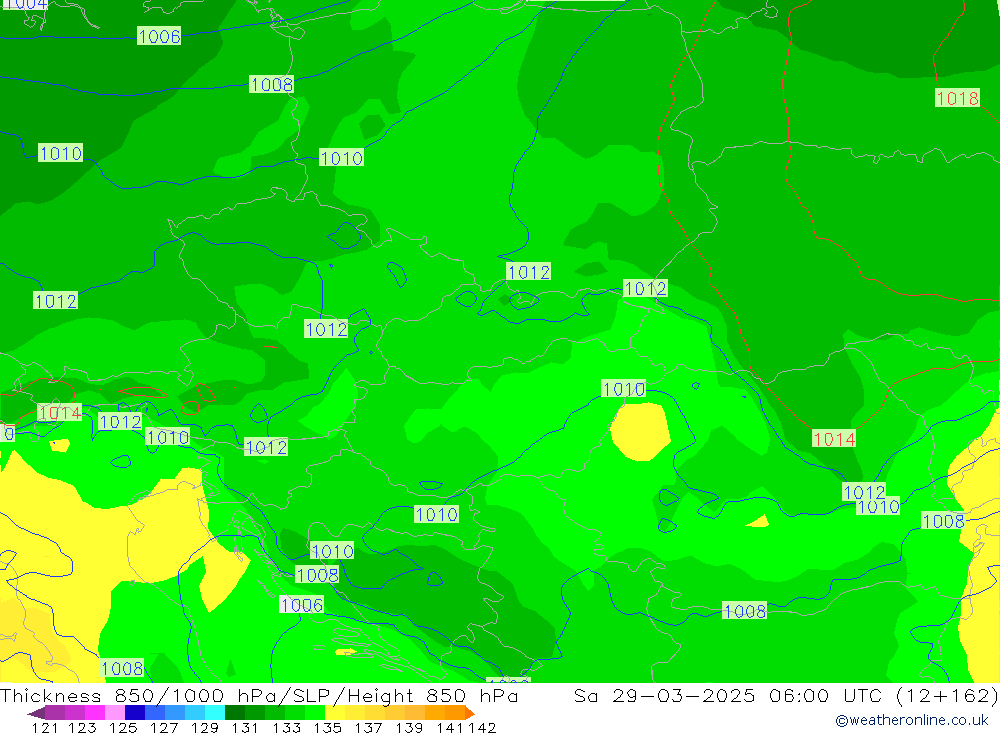The height and width of the screenshot is (733, 1000).
Task: Click the legend value 125
Action: click(x=124, y=727)
